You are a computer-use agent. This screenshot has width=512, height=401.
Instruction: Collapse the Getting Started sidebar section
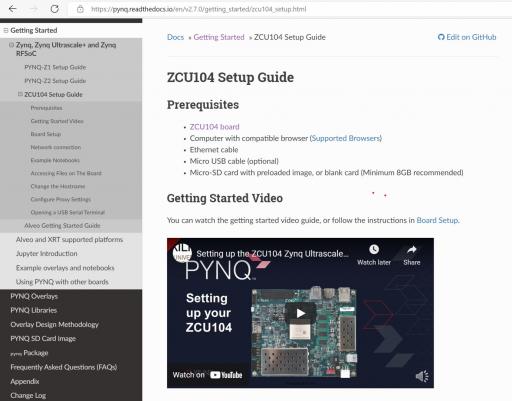(6, 30)
